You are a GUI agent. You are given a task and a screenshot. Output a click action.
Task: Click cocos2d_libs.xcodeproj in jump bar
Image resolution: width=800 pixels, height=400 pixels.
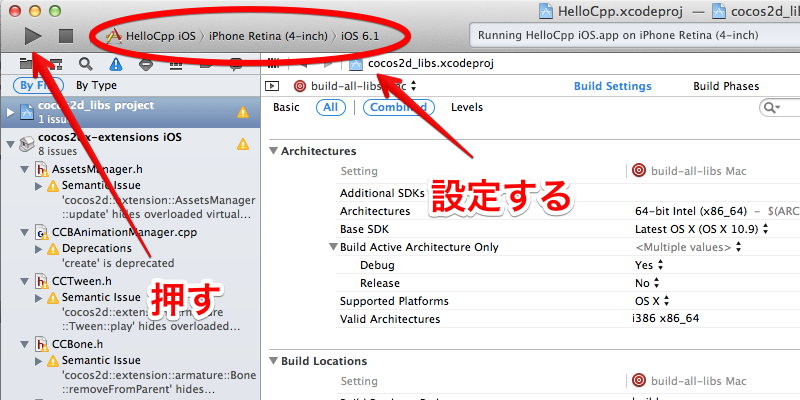point(431,64)
